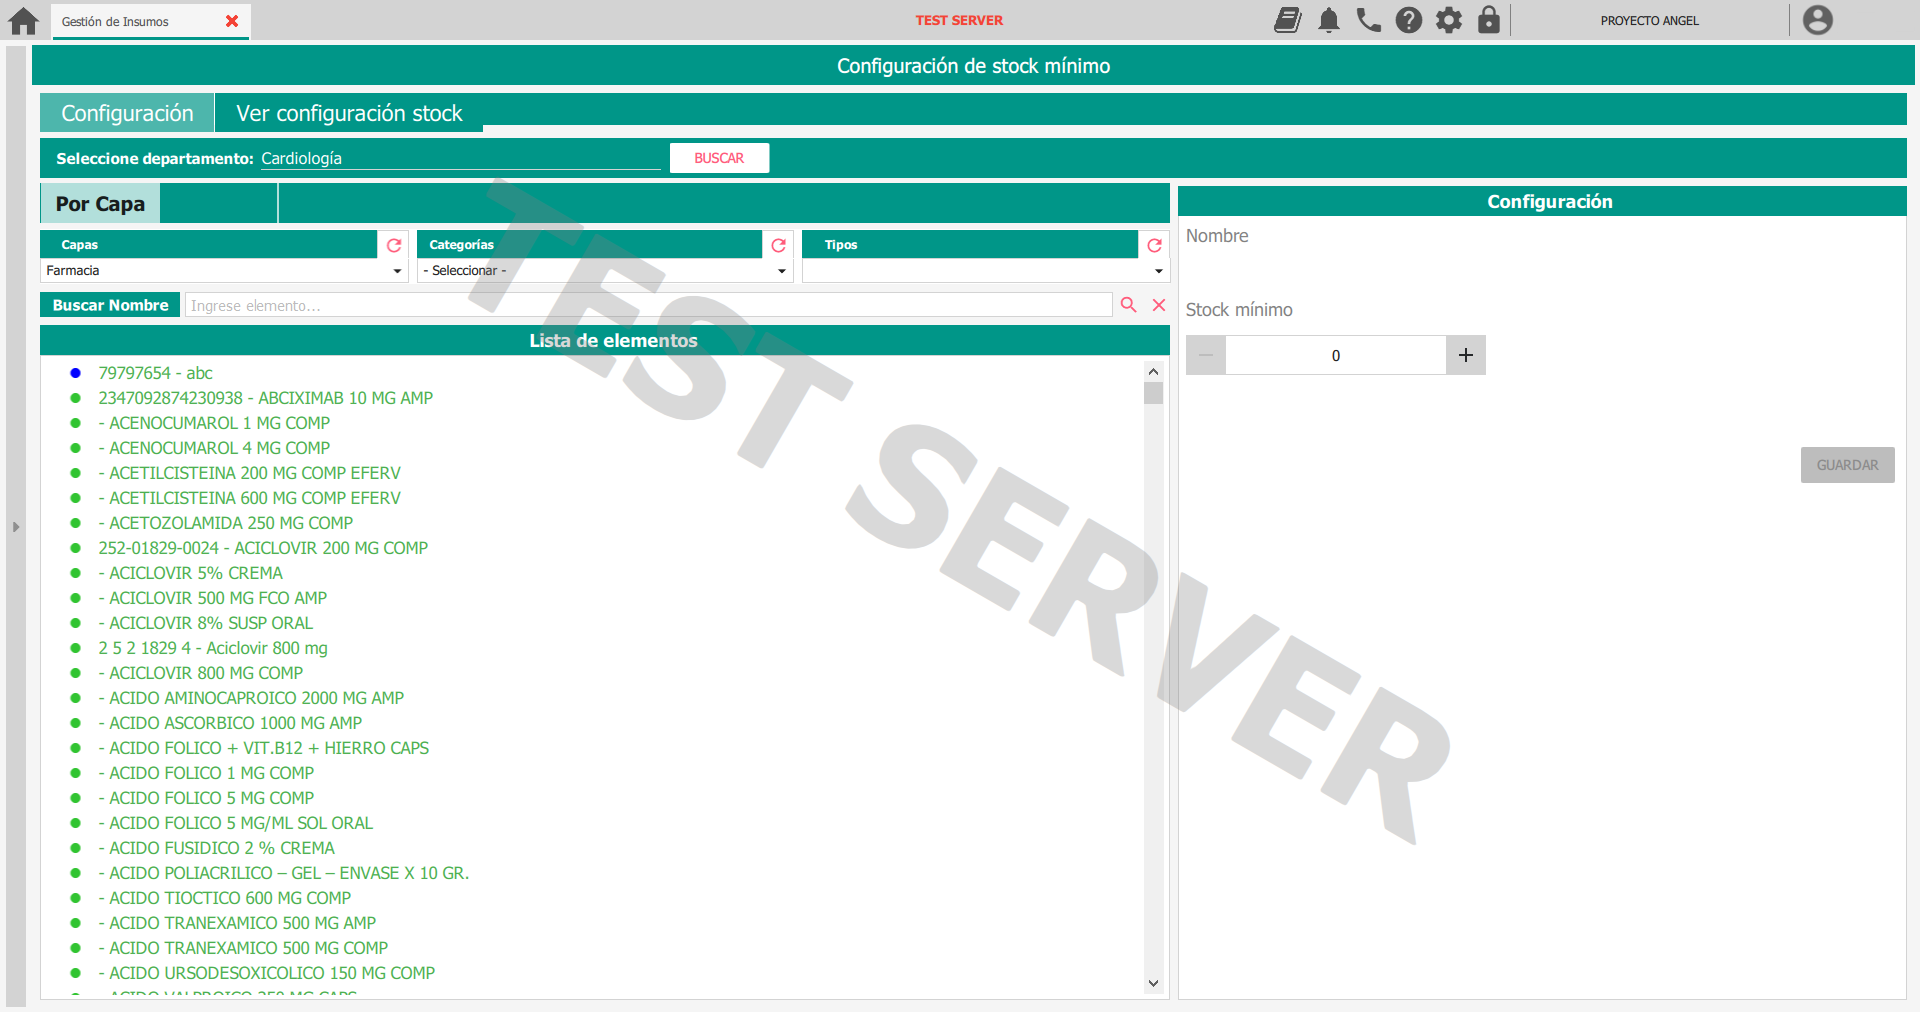
Task: Open the manual book icon
Action: coord(1287,20)
